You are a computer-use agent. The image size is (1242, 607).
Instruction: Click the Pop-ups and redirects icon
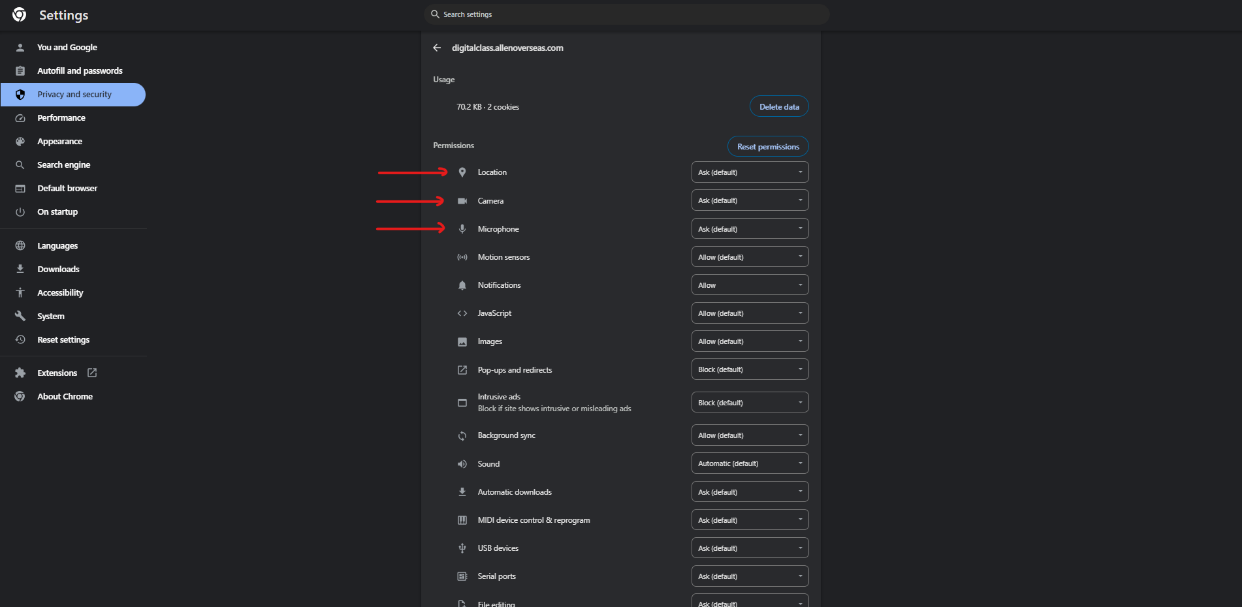pos(462,370)
